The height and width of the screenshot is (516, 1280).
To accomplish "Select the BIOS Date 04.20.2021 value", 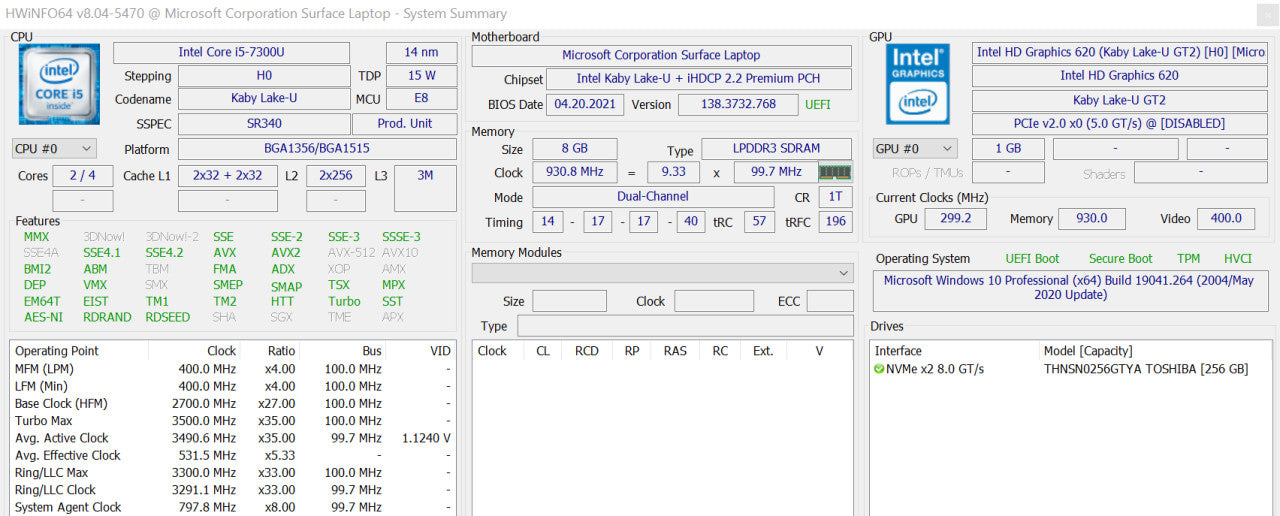I will pos(585,104).
